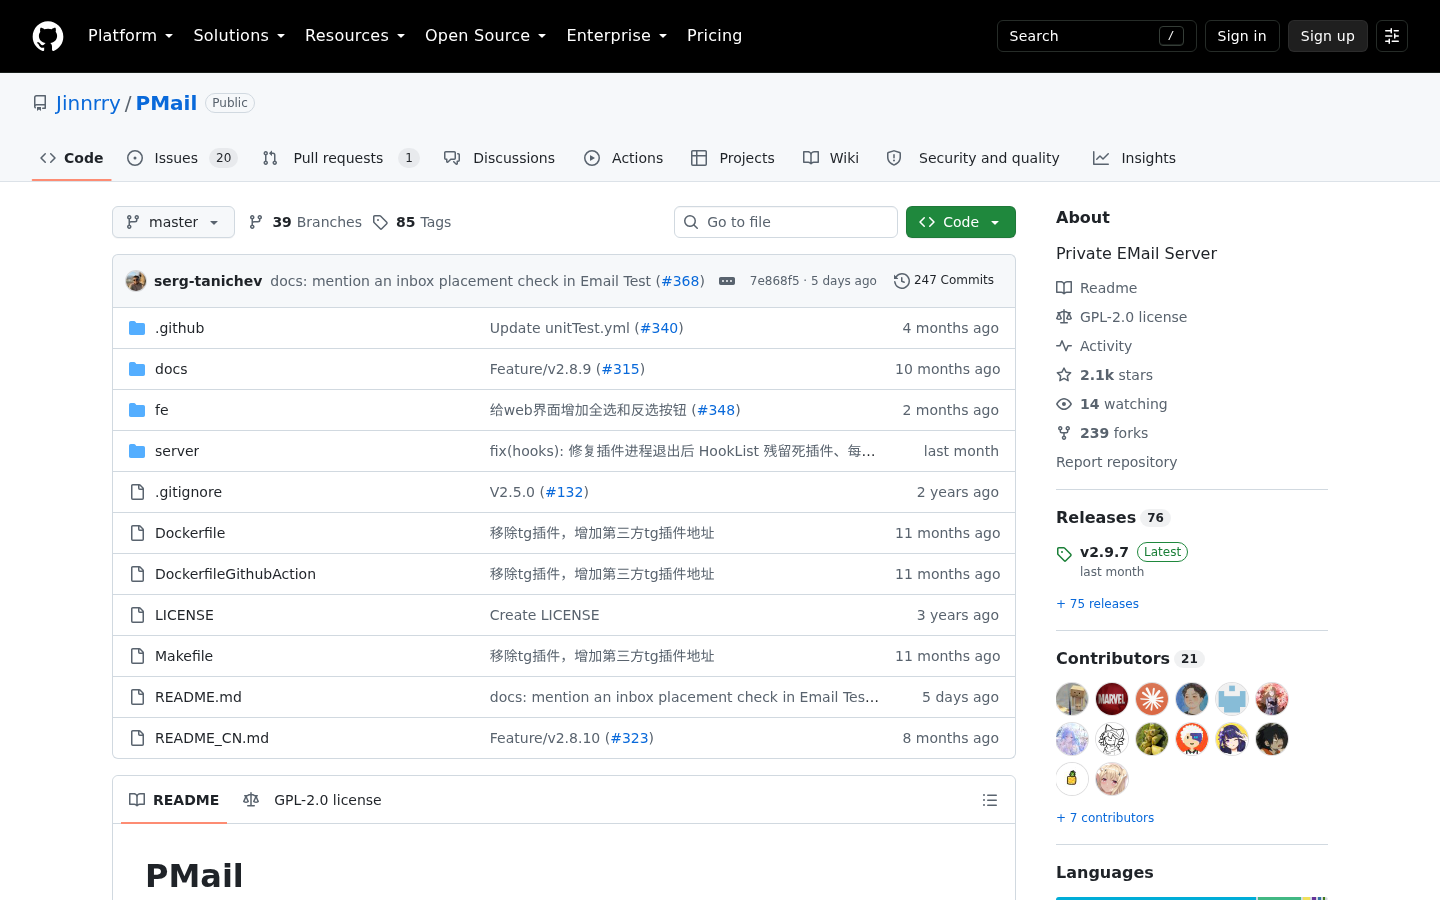
Task: Open the Jinnrry owner link
Action: pyautogui.click(x=88, y=103)
